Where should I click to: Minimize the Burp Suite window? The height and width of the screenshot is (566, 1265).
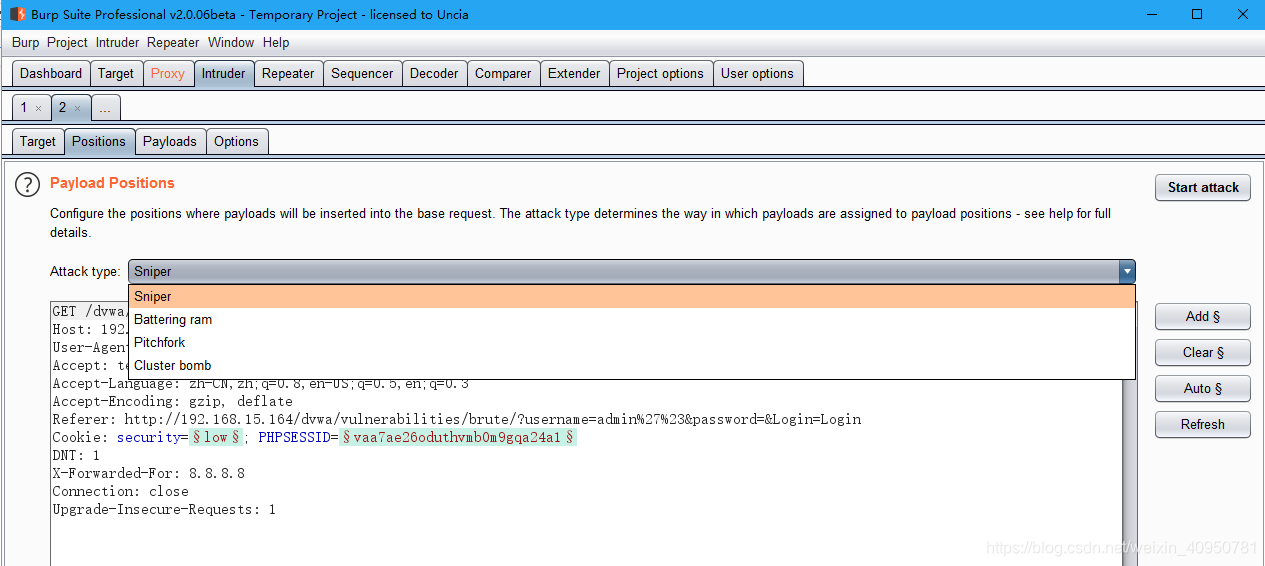pyautogui.click(x=1150, y=14)
